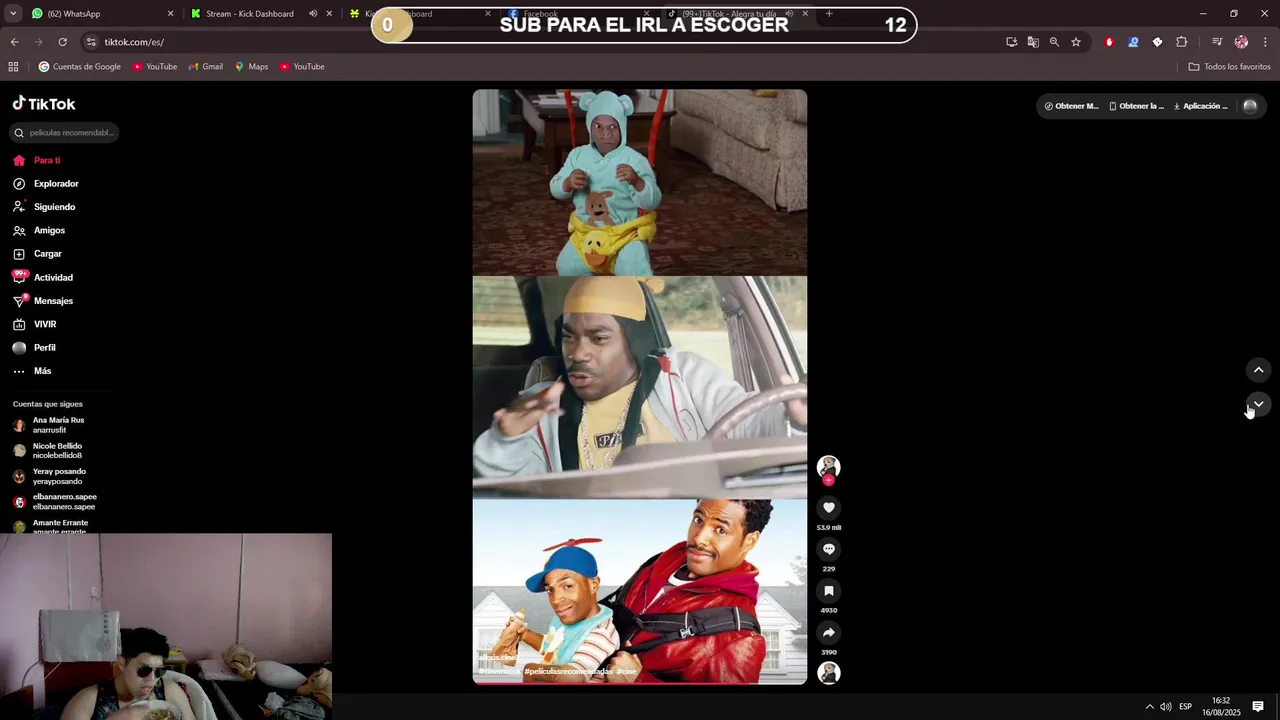Screen dimensions: 1280x720
Task: Open the Gmail bookmark
Action: 206,67
